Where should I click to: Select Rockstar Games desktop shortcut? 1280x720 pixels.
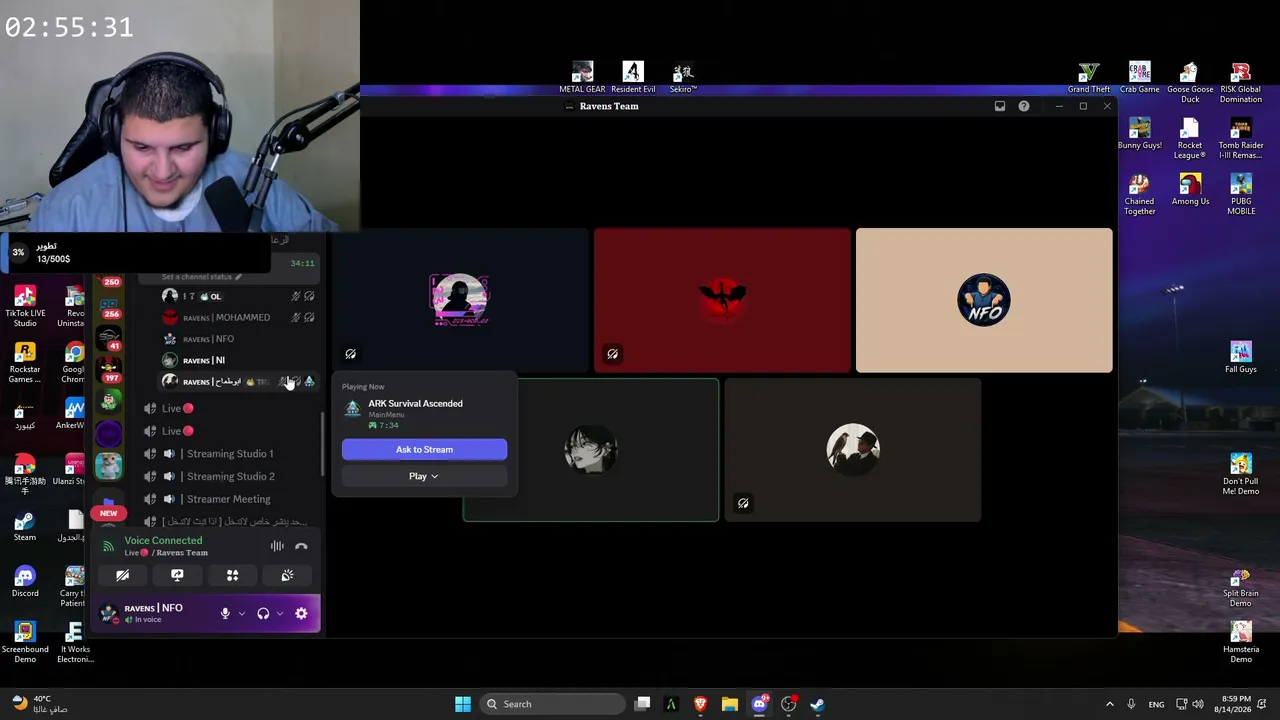tap(25, 363)
